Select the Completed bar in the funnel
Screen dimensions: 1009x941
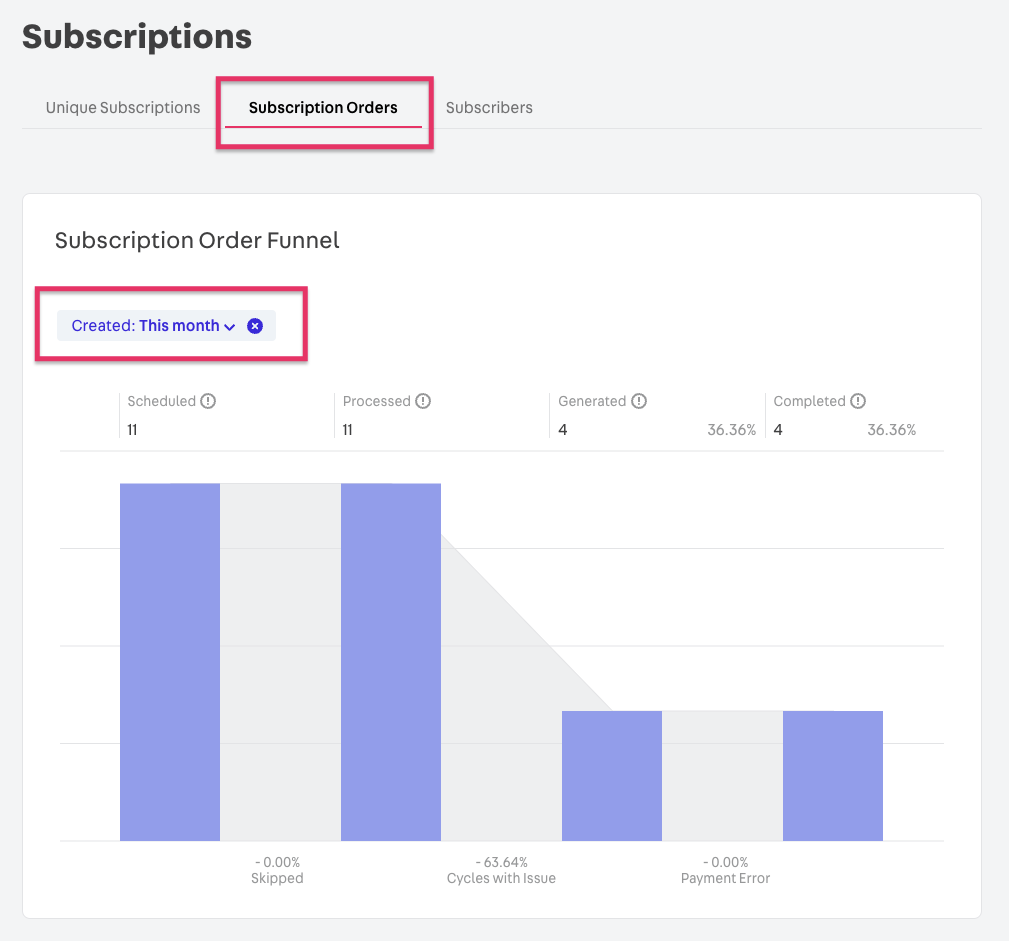pyautogui.click(x=833, y=775)
